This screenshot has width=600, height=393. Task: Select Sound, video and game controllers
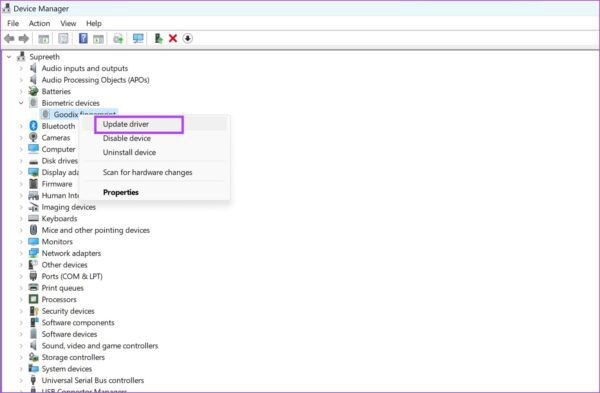[100, 346]
